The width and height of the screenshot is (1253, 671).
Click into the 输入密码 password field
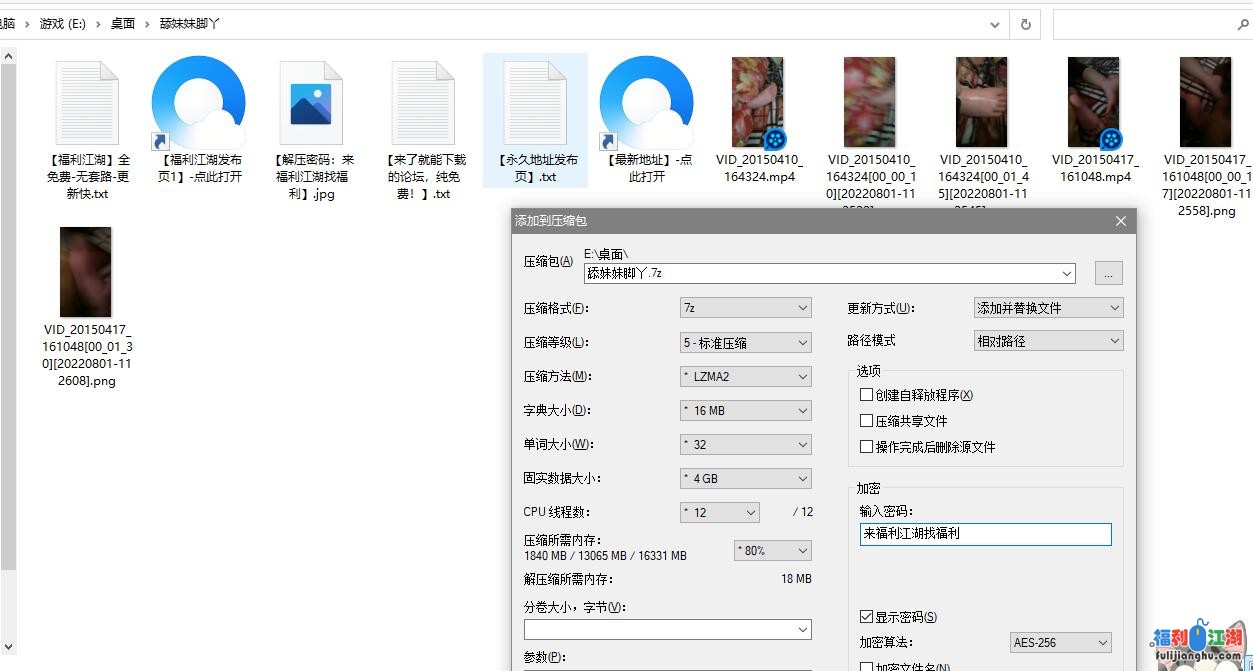tap(985, 534)
